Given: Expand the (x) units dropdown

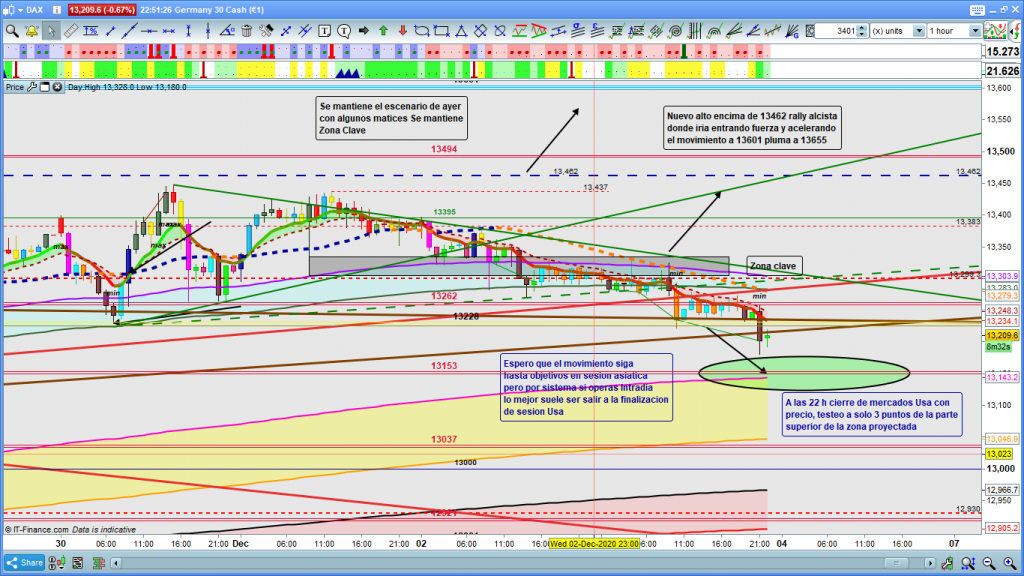Looking at the screenshot, I should coord(908,31).
